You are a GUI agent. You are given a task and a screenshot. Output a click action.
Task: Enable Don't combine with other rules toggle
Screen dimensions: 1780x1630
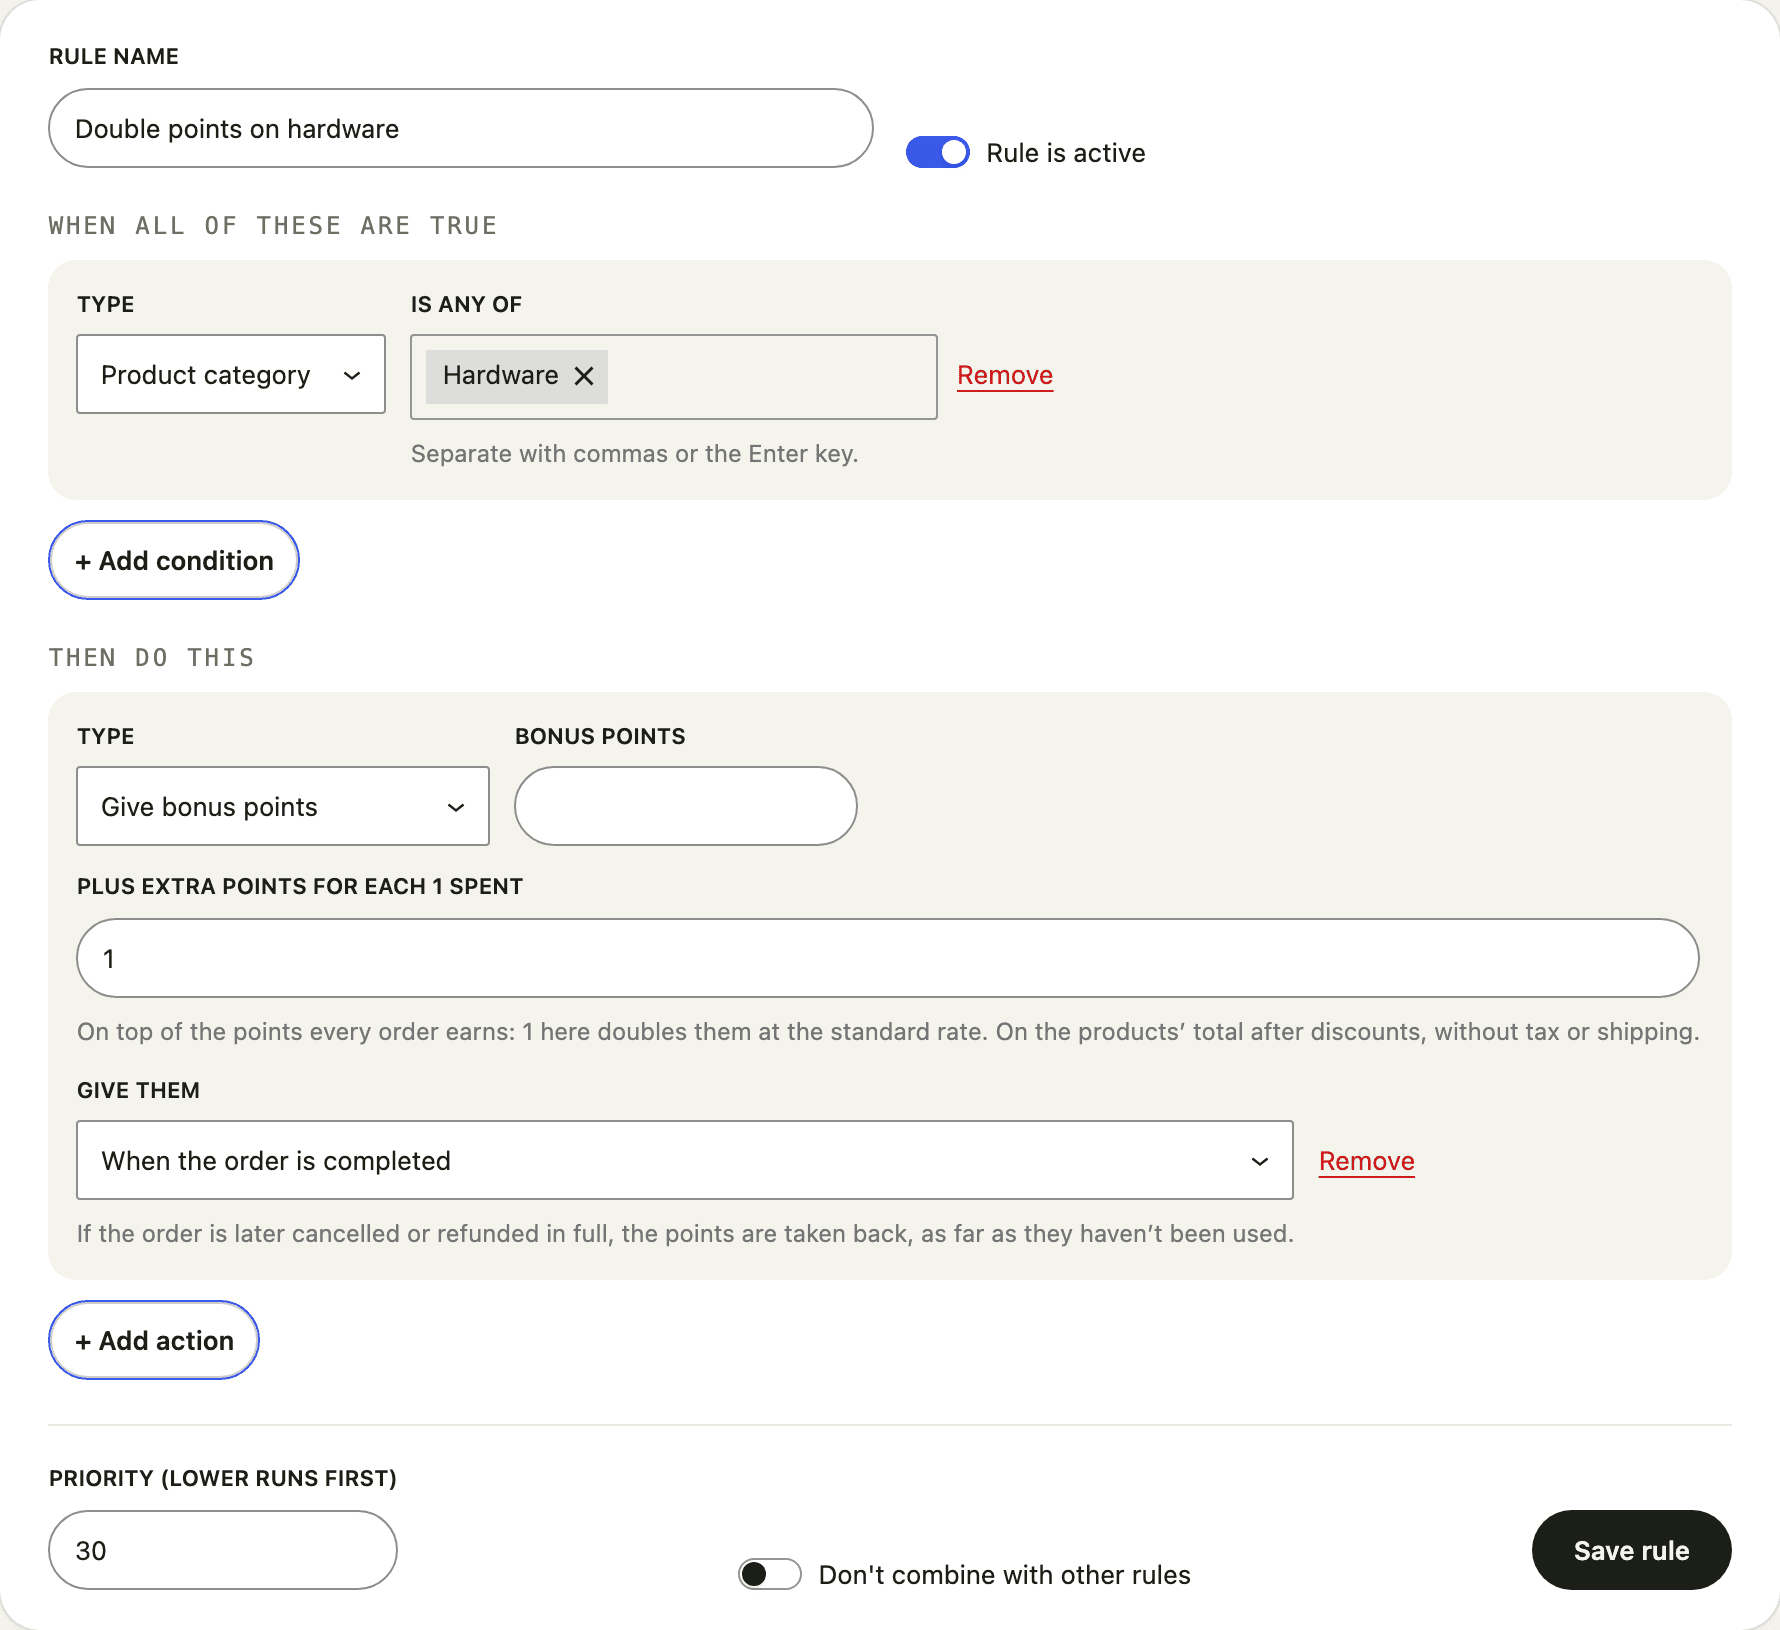pos(770,1574)
